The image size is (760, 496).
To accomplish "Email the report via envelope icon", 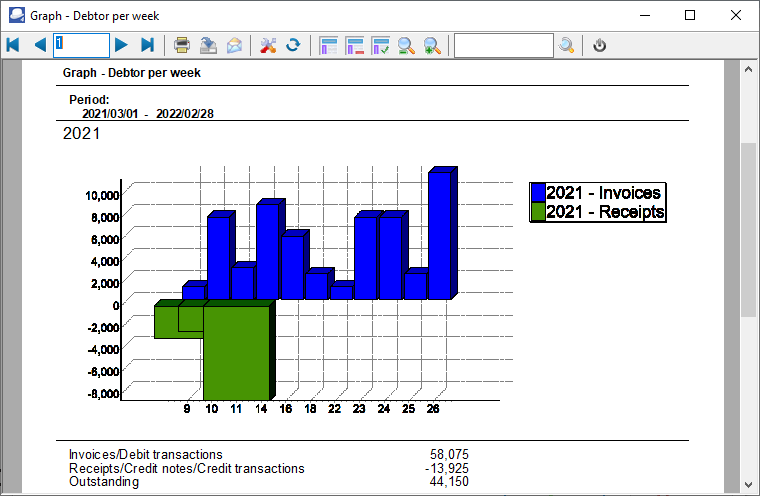I will coord(234,45).
